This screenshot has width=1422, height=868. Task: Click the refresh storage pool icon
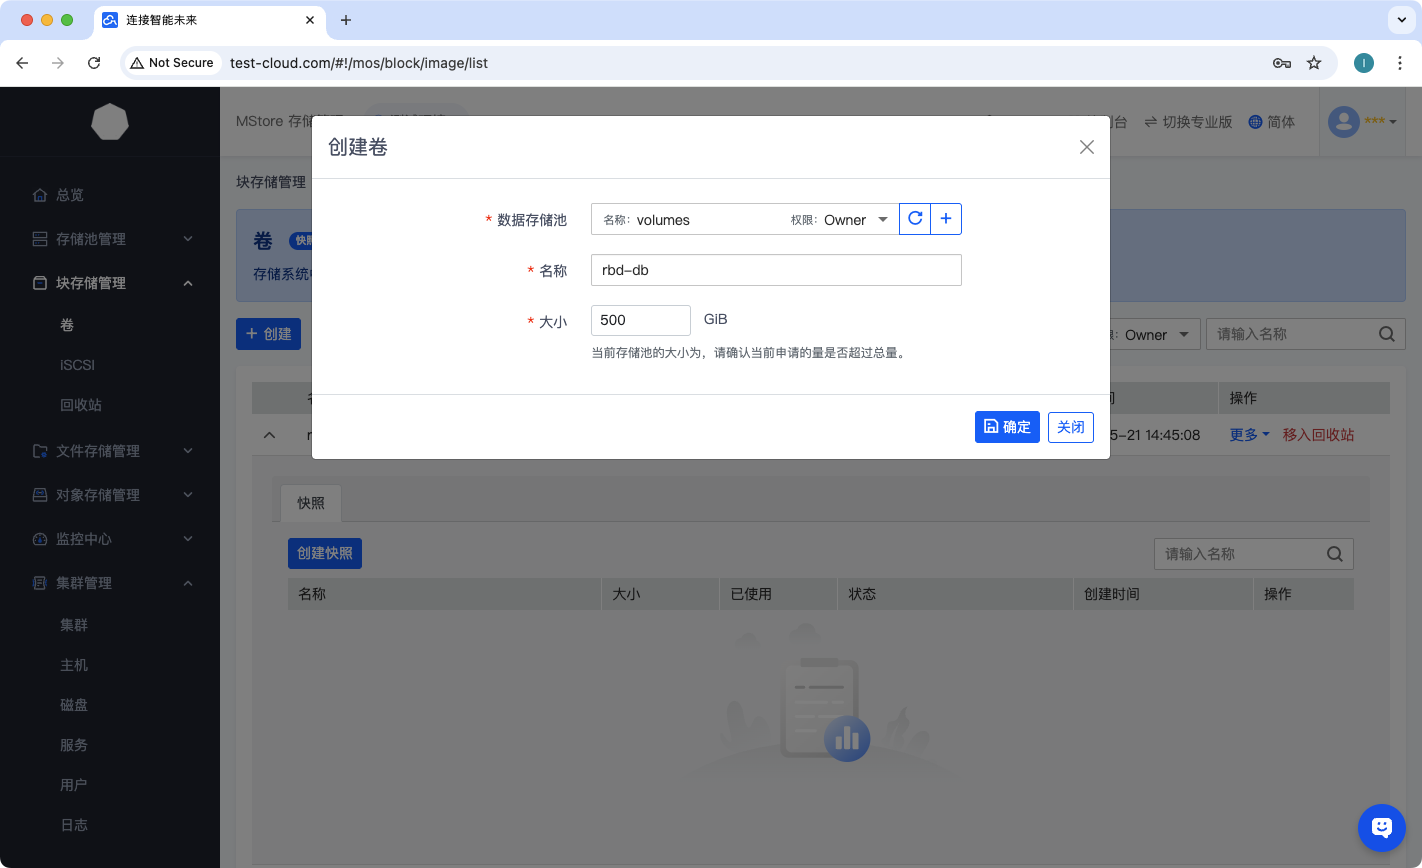(x=915, y=219)
